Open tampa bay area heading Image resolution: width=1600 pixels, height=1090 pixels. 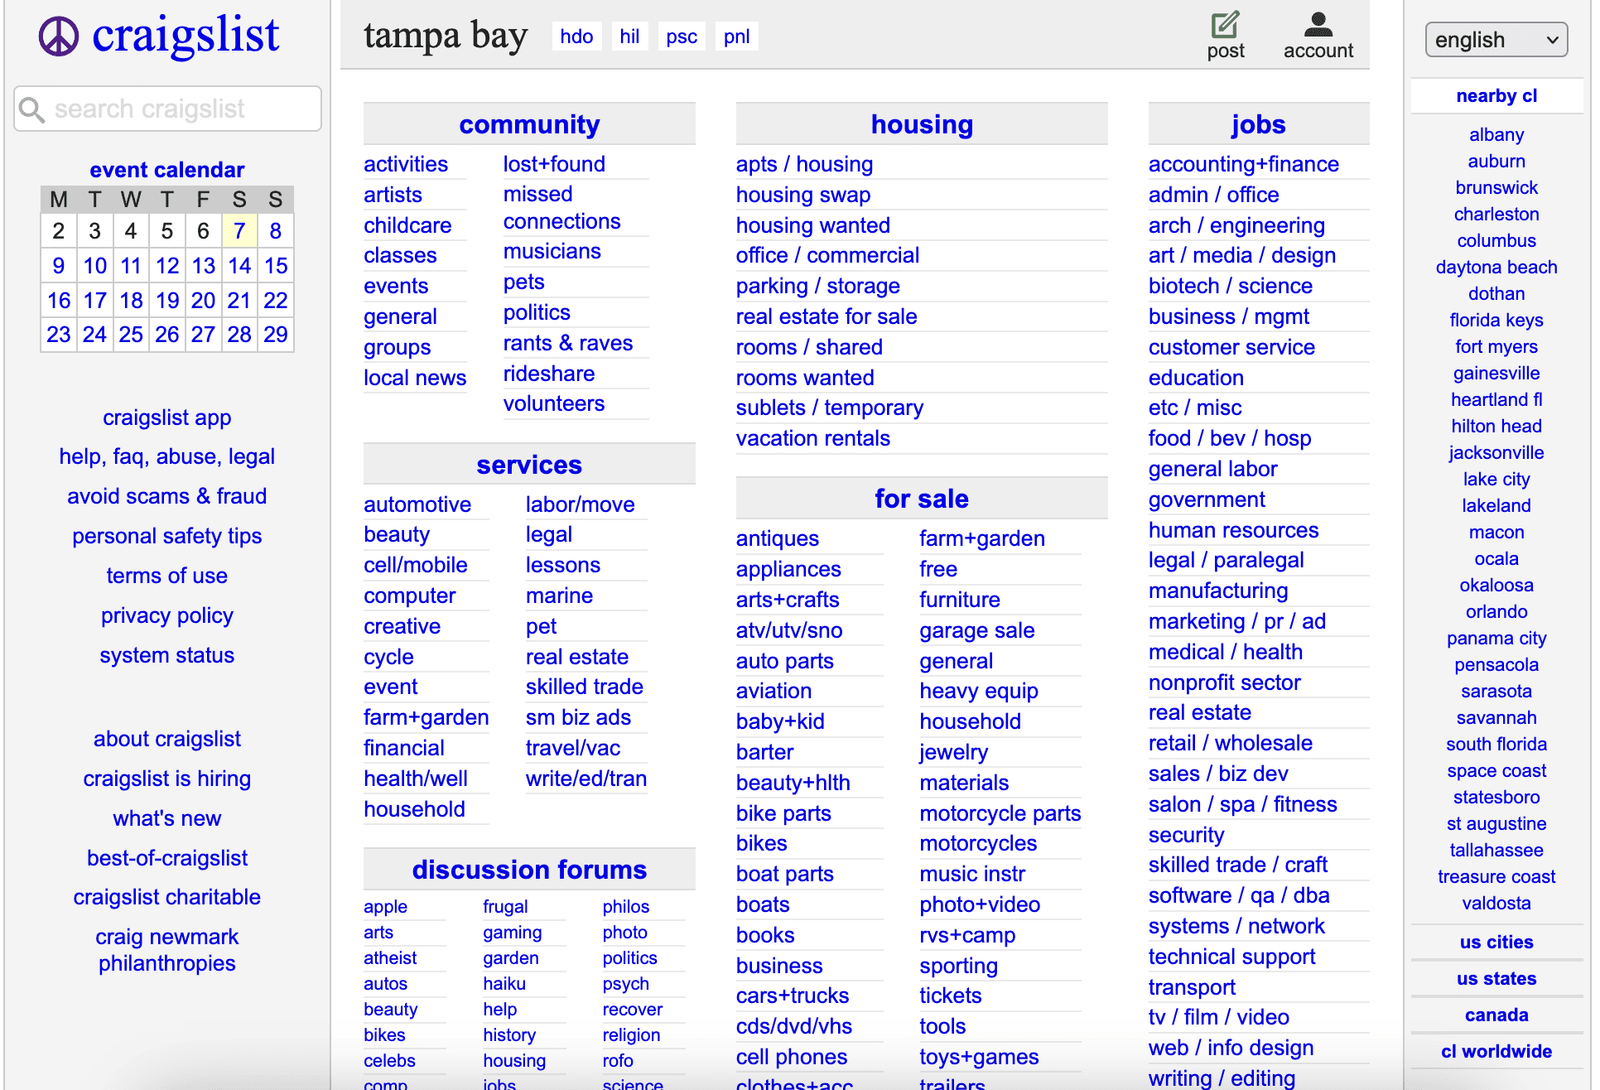445,36
